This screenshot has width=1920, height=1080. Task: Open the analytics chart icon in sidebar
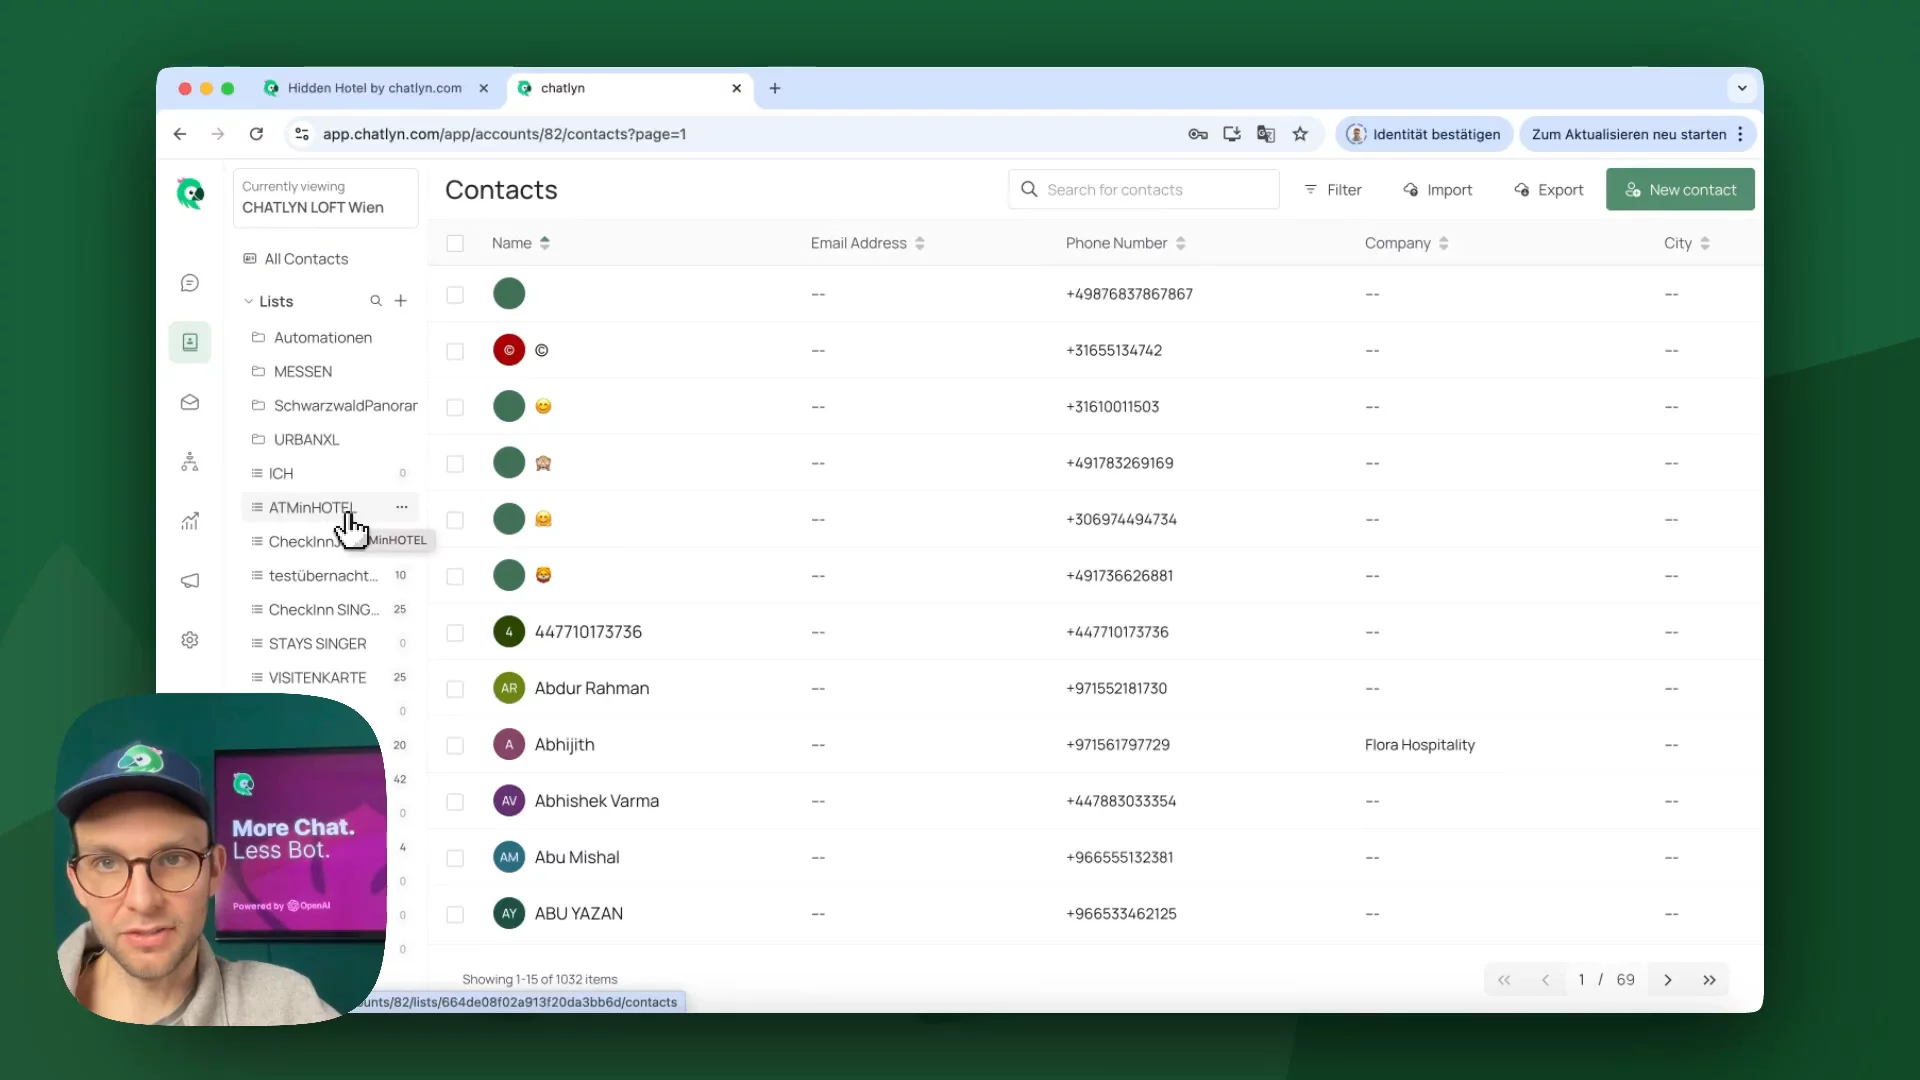tap(190, 521)
